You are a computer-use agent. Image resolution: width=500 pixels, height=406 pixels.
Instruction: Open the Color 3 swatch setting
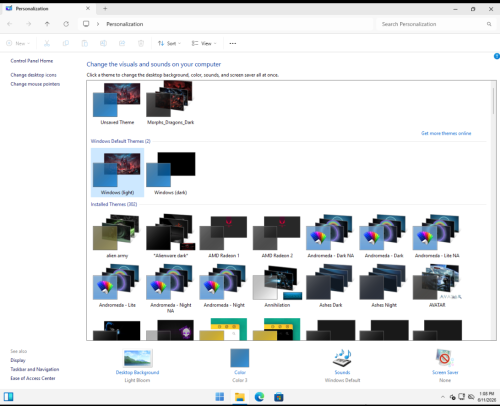click(x=240, y=358)
